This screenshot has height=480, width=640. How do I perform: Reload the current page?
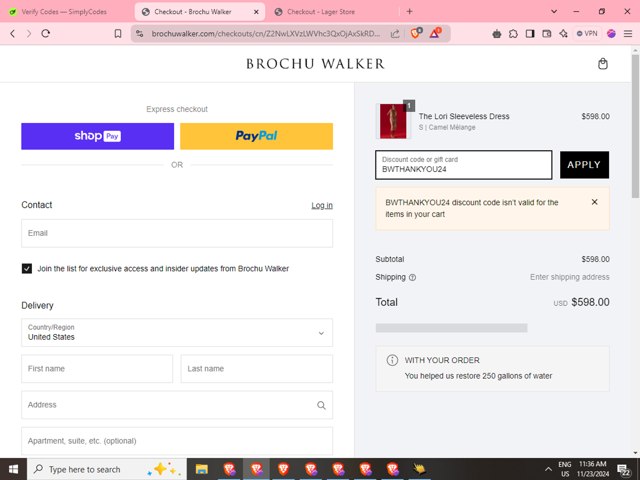[45, 33]
